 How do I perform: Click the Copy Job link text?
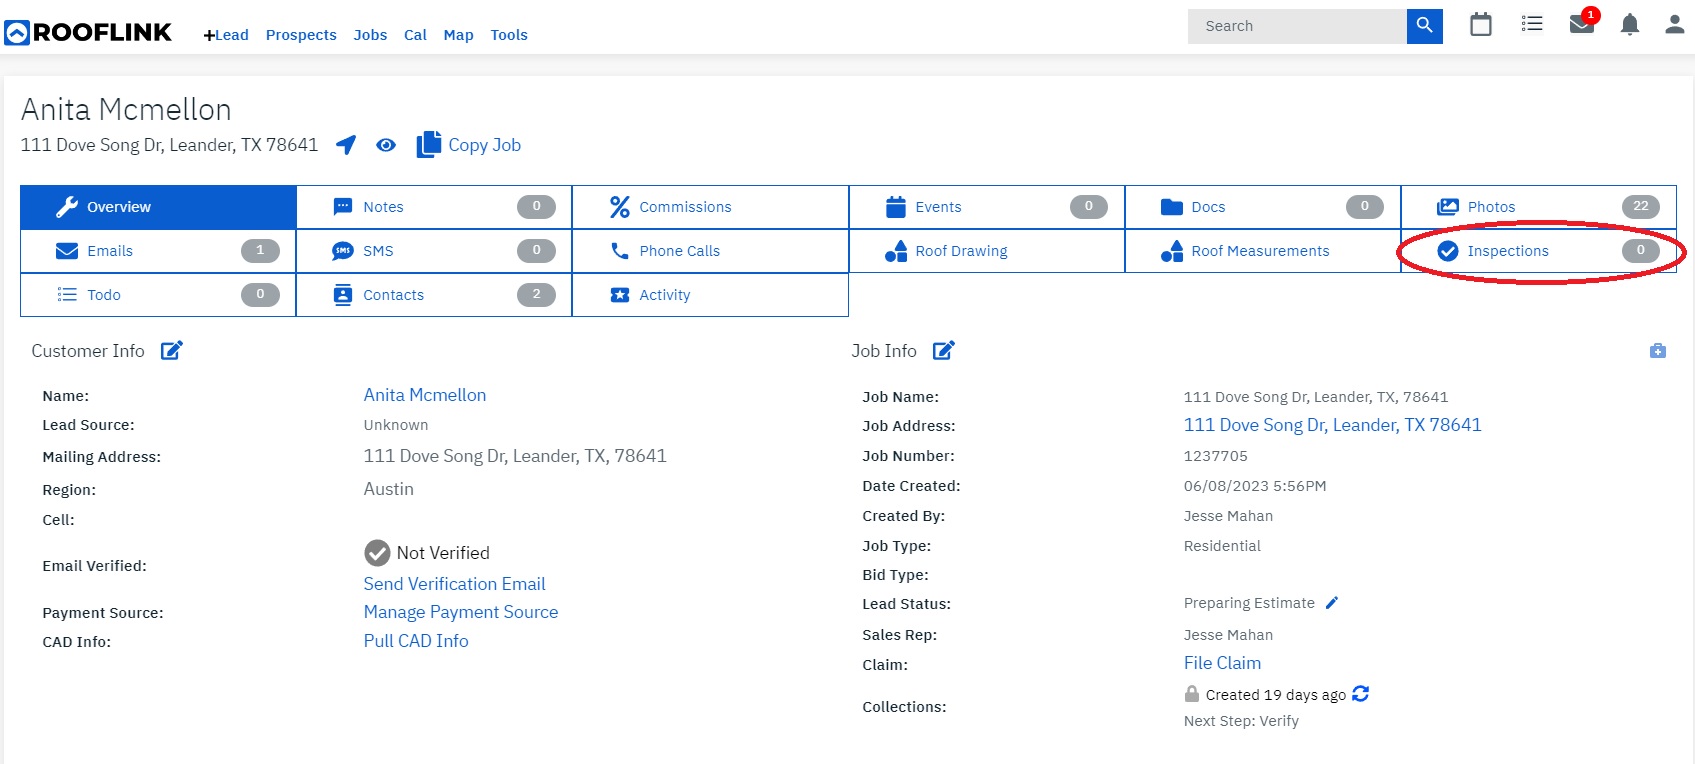pyautogui.click(x=485, y=145)
